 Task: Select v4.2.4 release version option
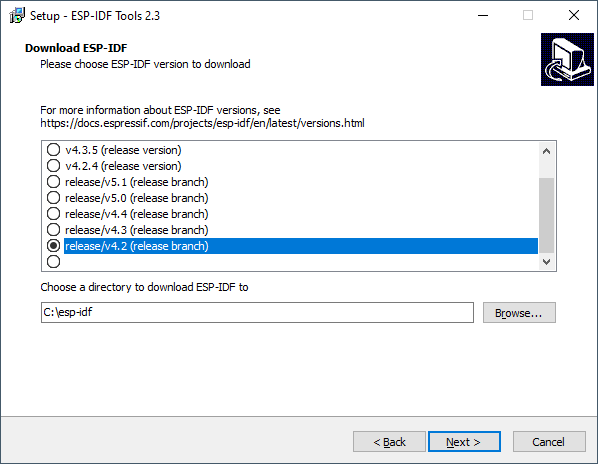(x=114, y=166)
